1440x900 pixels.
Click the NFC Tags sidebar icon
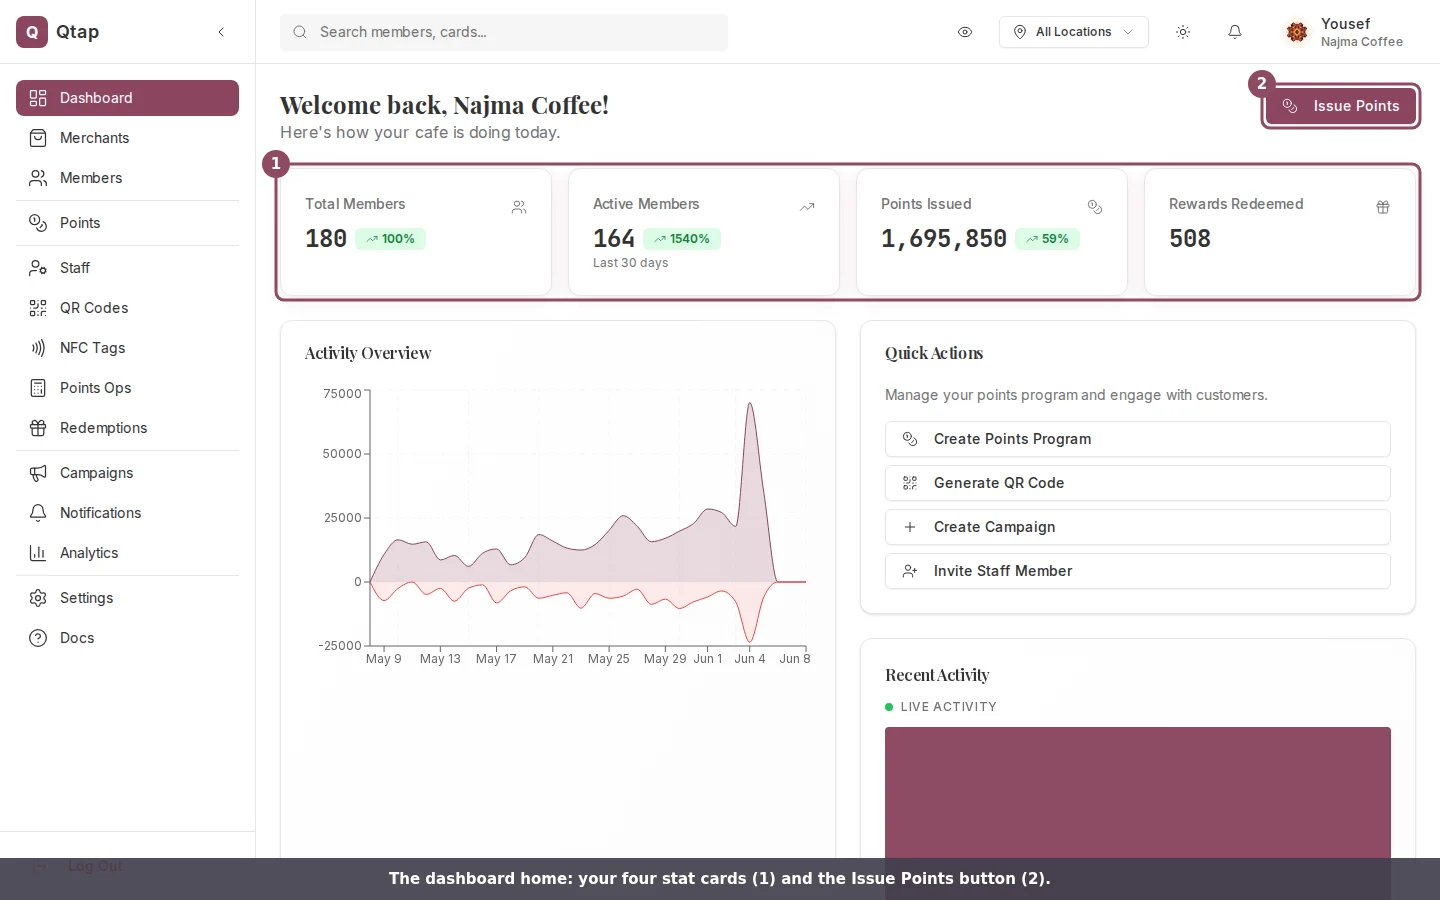click(38, 348)
